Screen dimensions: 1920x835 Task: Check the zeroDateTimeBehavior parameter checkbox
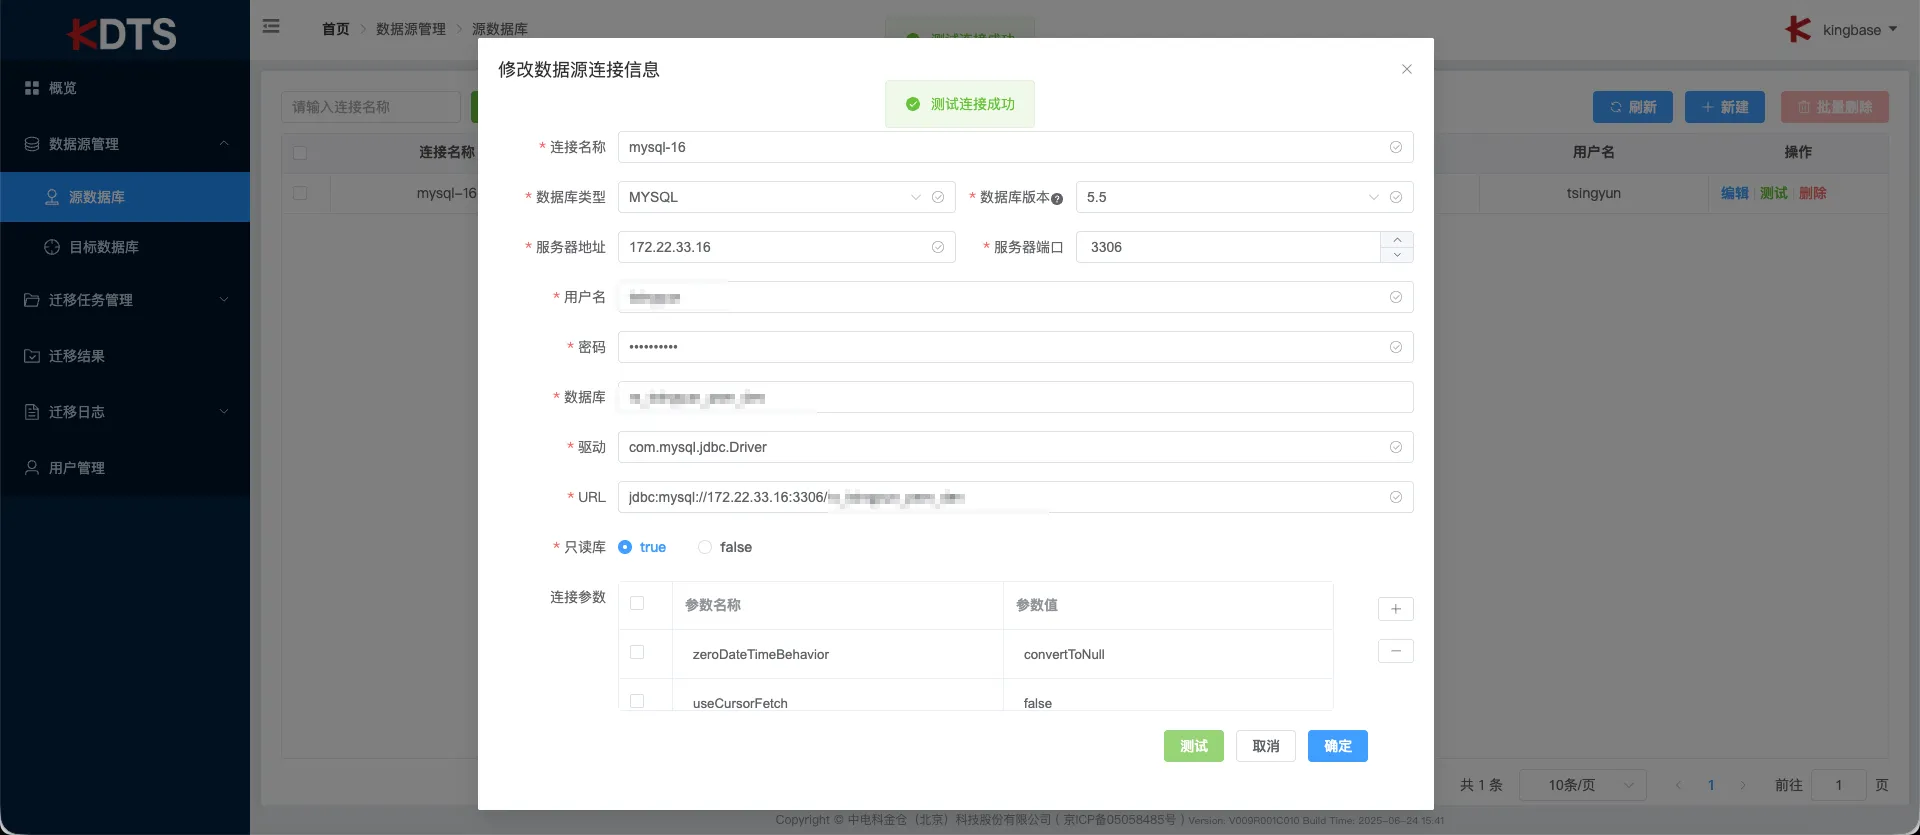[637, 652]
